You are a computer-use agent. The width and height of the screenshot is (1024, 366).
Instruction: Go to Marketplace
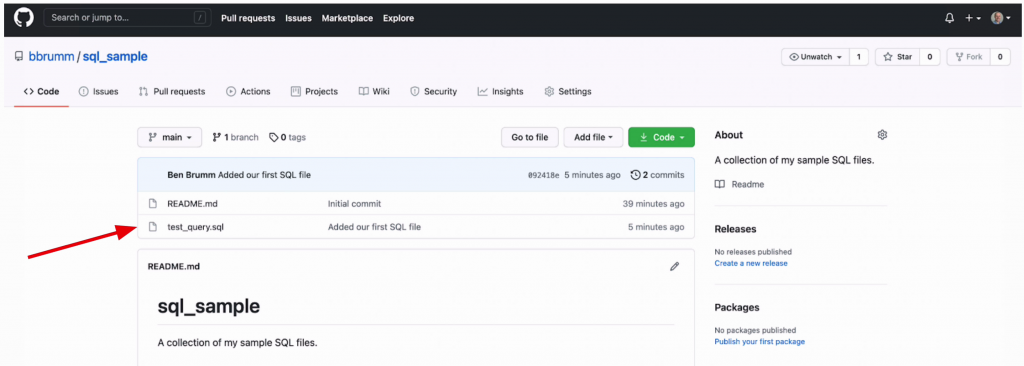(347, 18)
